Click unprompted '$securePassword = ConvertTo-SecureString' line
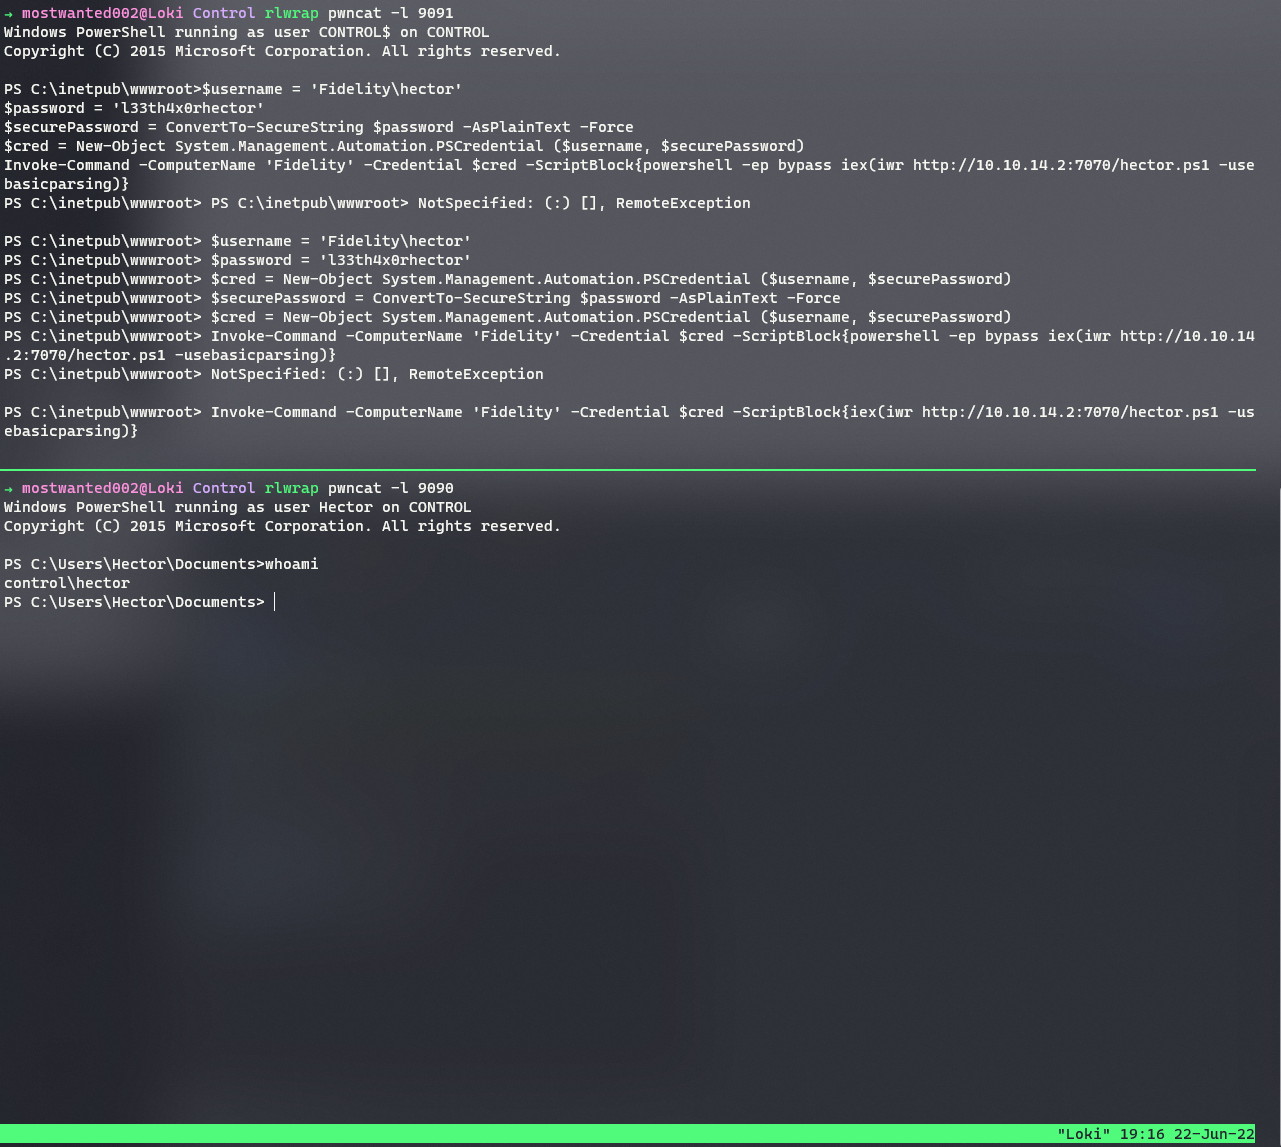The height and width of the screenshot is (1147, 1281). (319, 127)
